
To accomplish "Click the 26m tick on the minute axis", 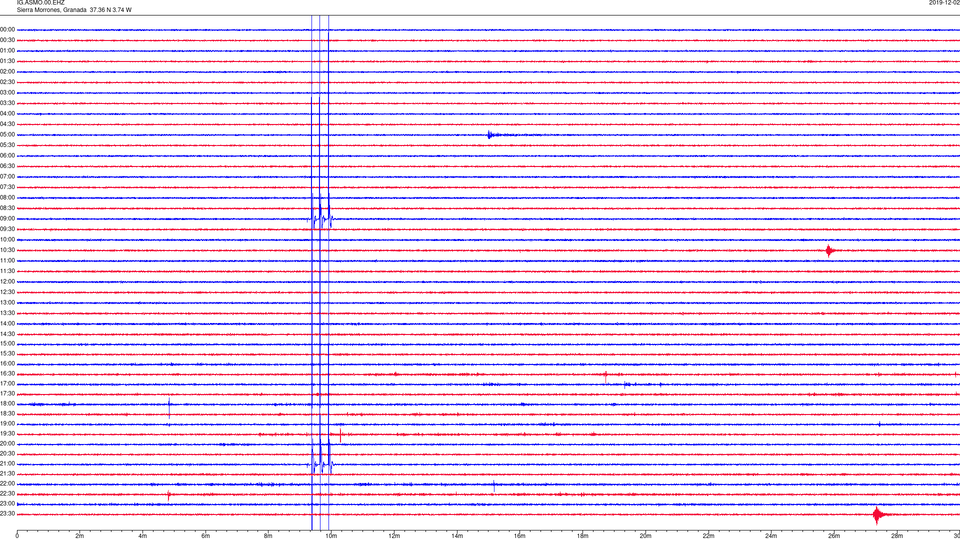I will pyautogui.click(x=834, y=536).
